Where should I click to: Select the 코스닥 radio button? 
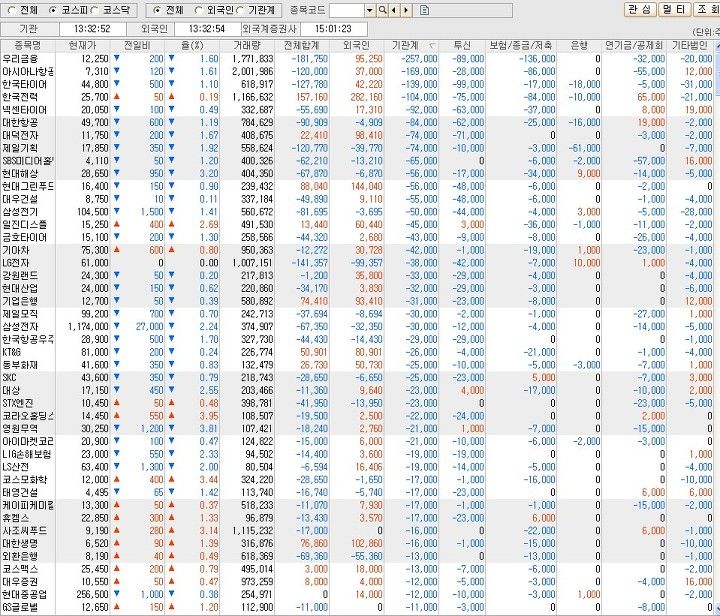pos(95,10)
